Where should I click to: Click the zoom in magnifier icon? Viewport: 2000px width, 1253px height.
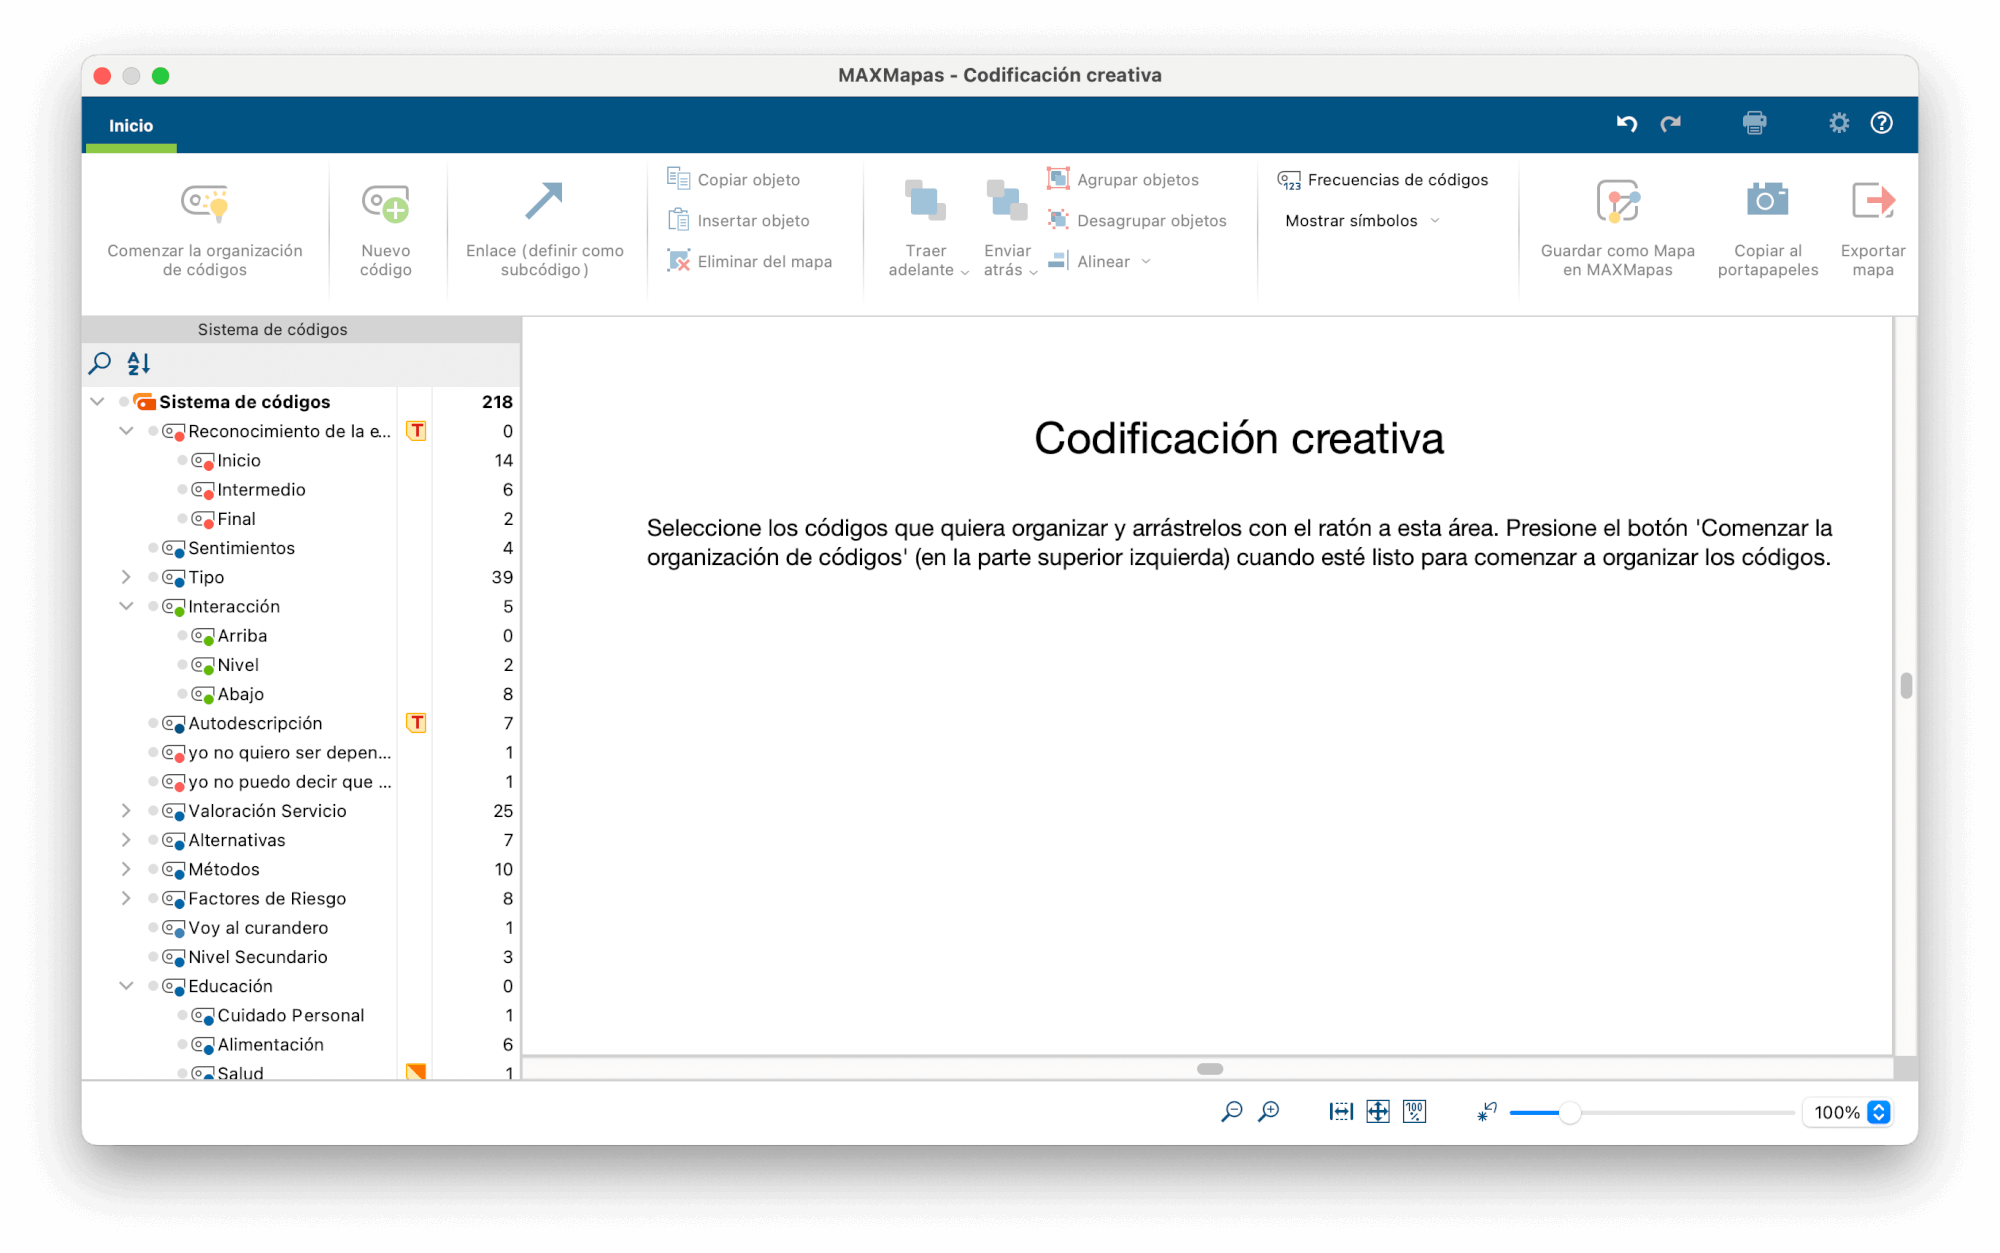click(1269, 1111)
